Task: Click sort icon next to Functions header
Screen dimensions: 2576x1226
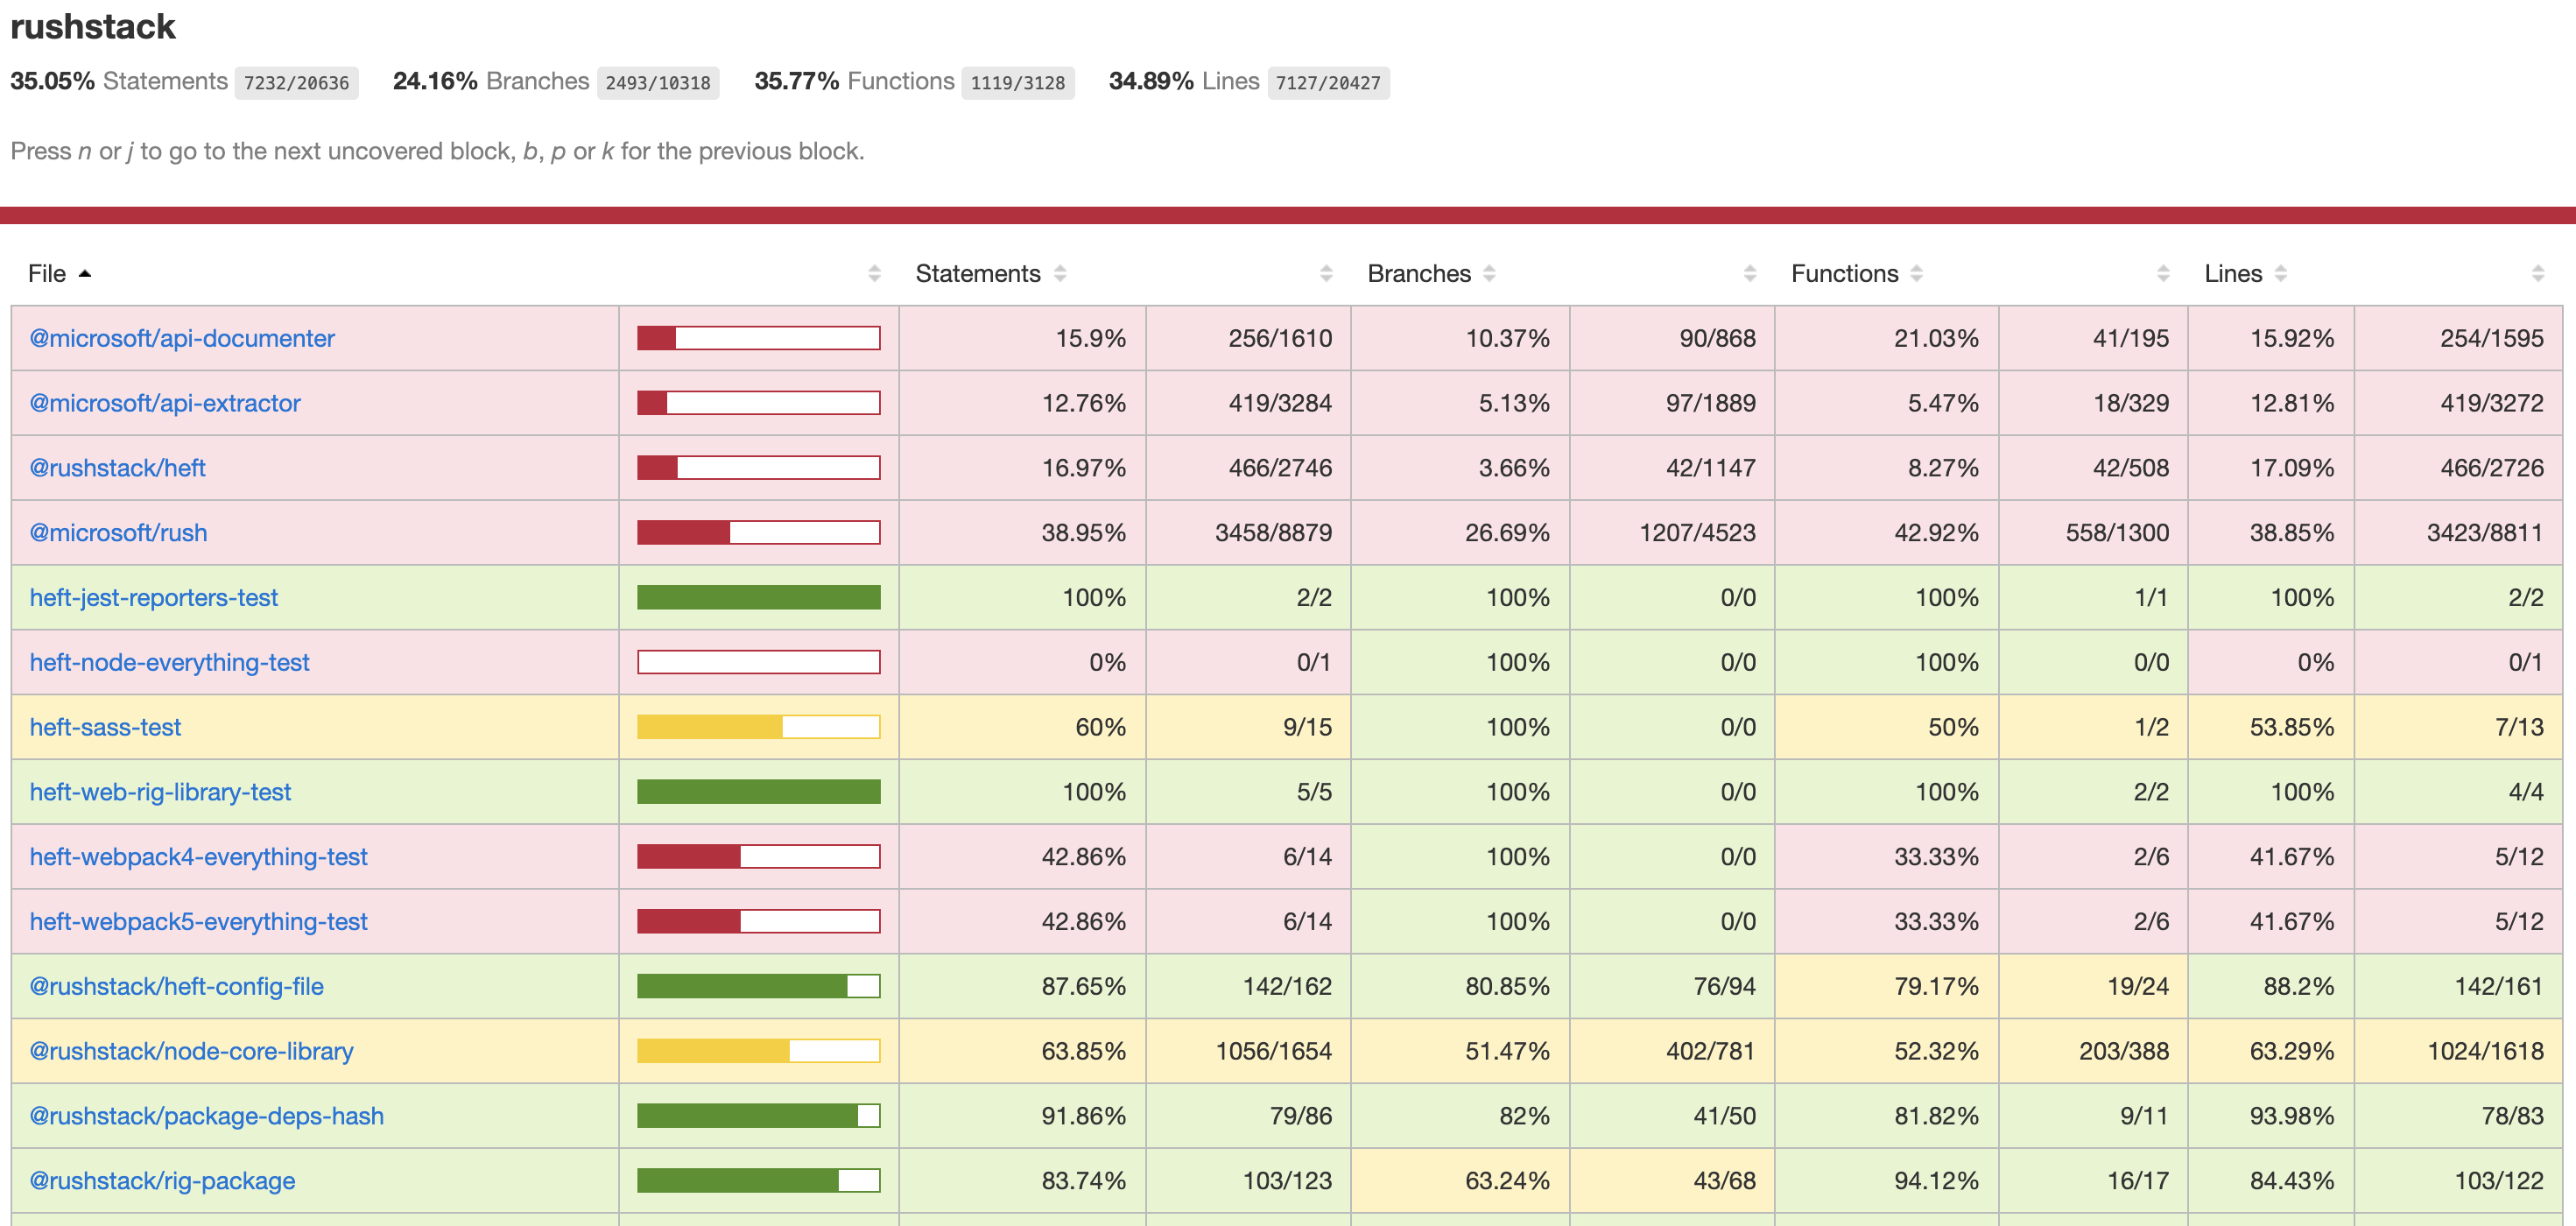Action: tap(1916, 273)
